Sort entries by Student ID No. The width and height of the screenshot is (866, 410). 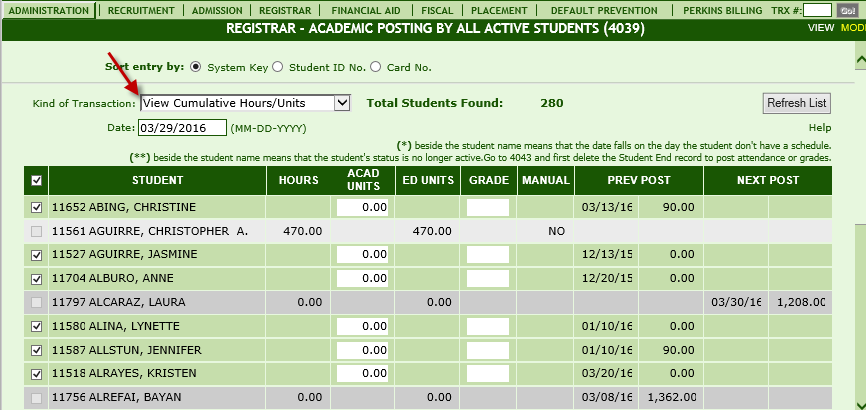pos(278,67)
